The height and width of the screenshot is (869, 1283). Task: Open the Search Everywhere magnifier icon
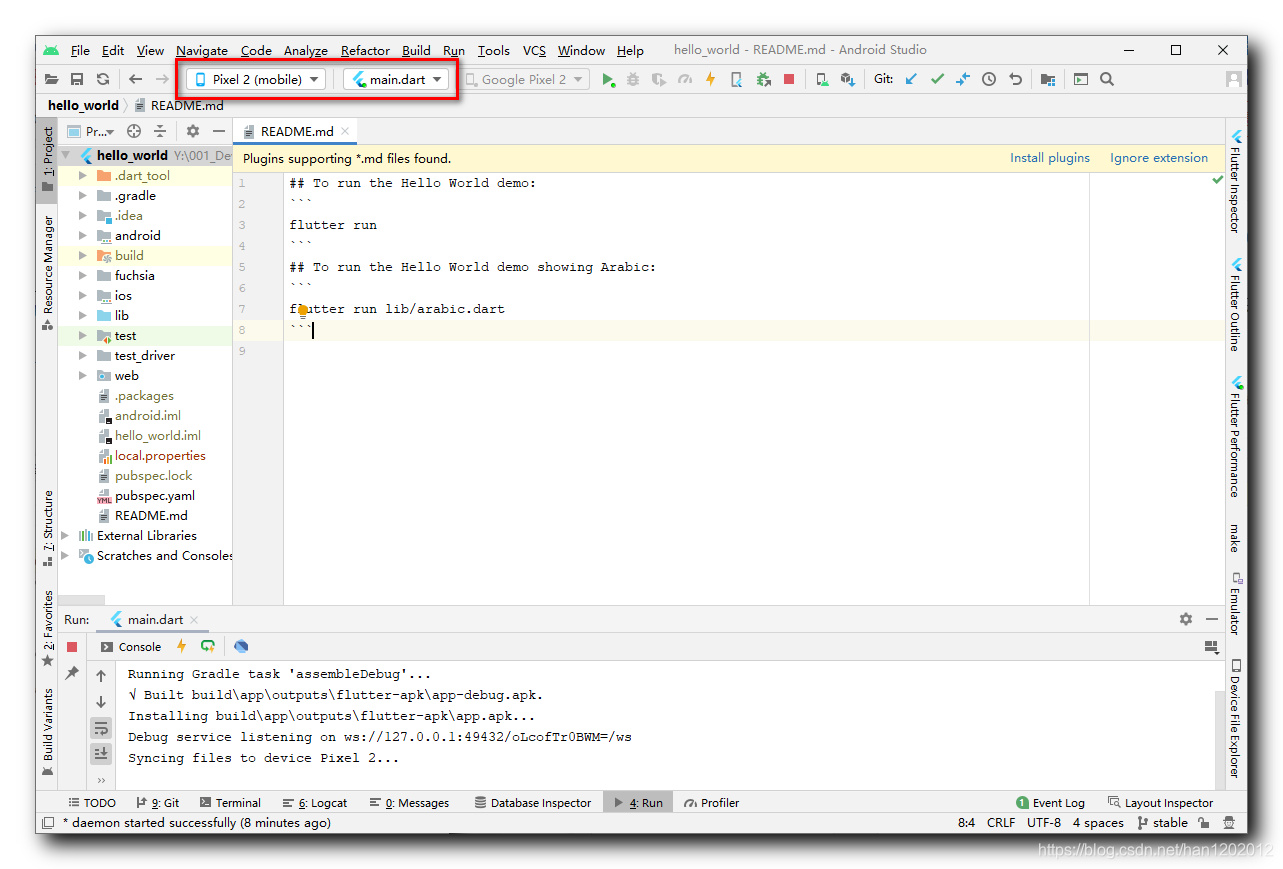tap(1107, 79)
